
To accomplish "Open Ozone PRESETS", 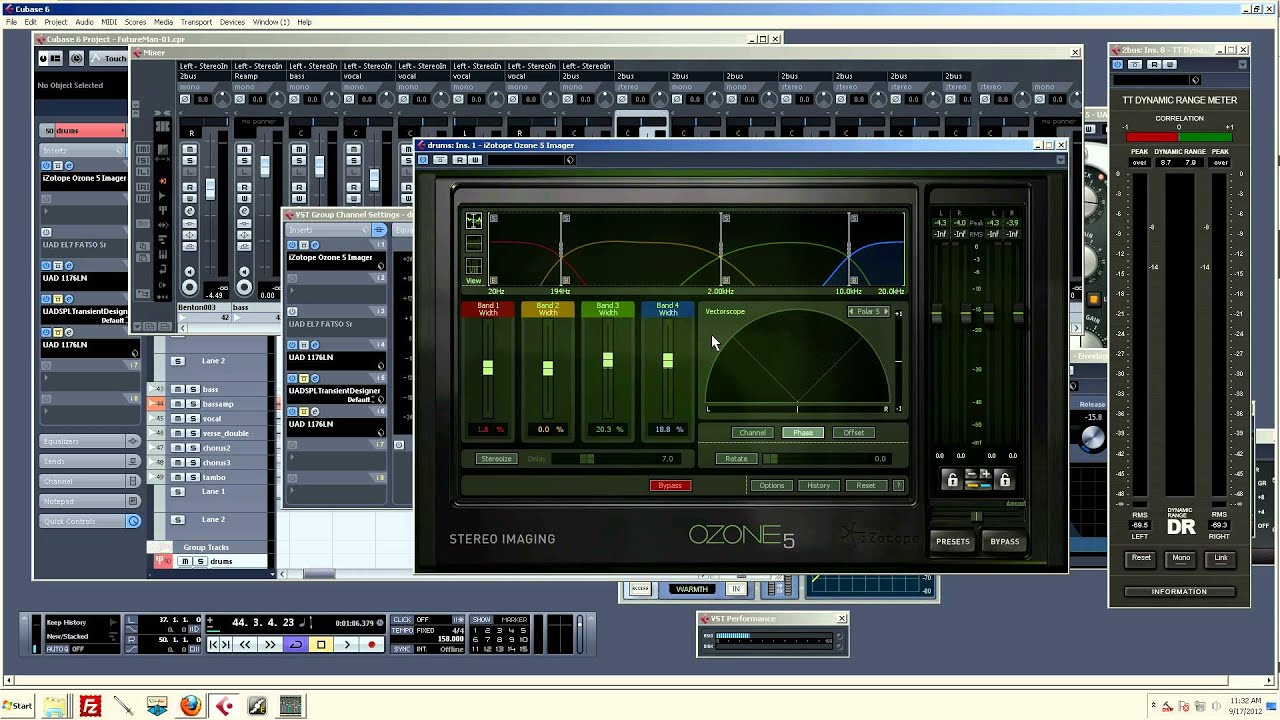I will (953, 542).
